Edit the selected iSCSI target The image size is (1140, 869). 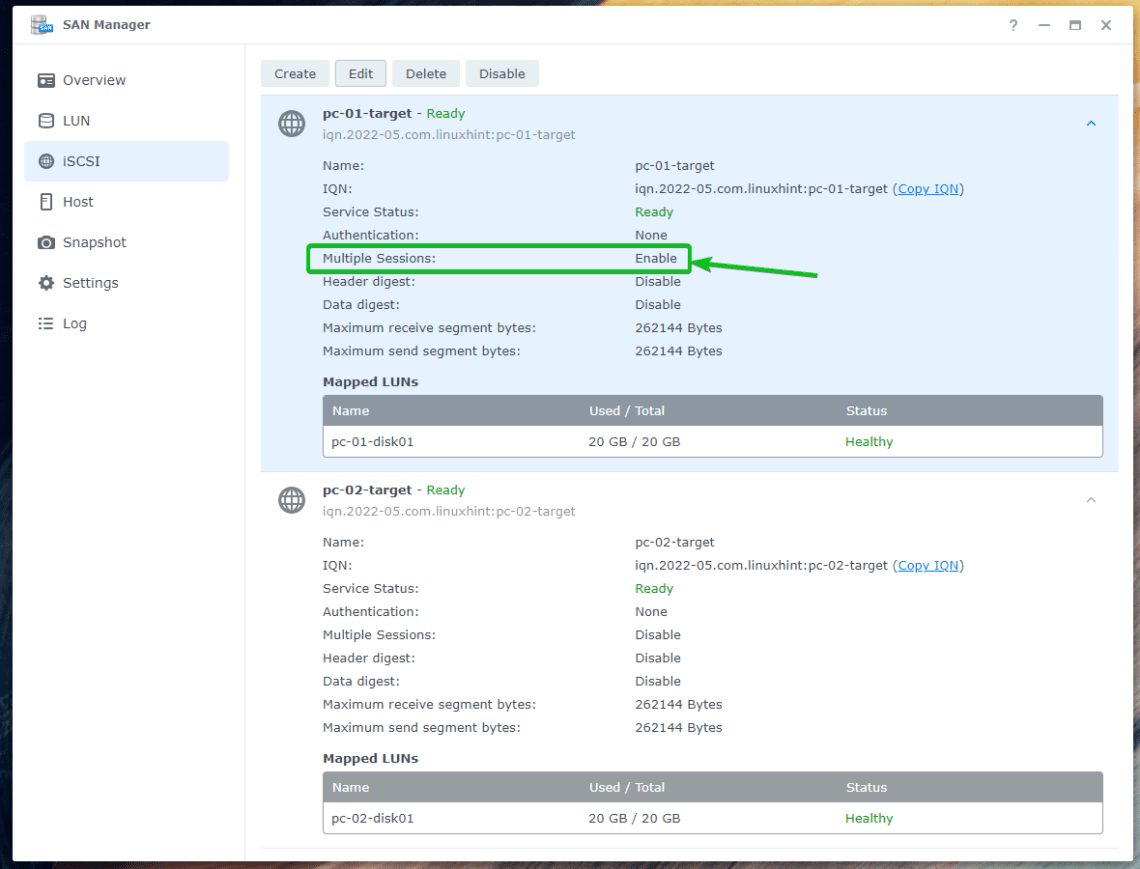(361, 73)
